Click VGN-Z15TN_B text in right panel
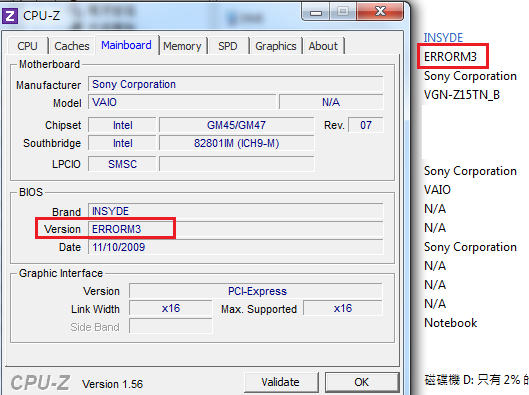The image size is (529, 395). tap(462, 95)
